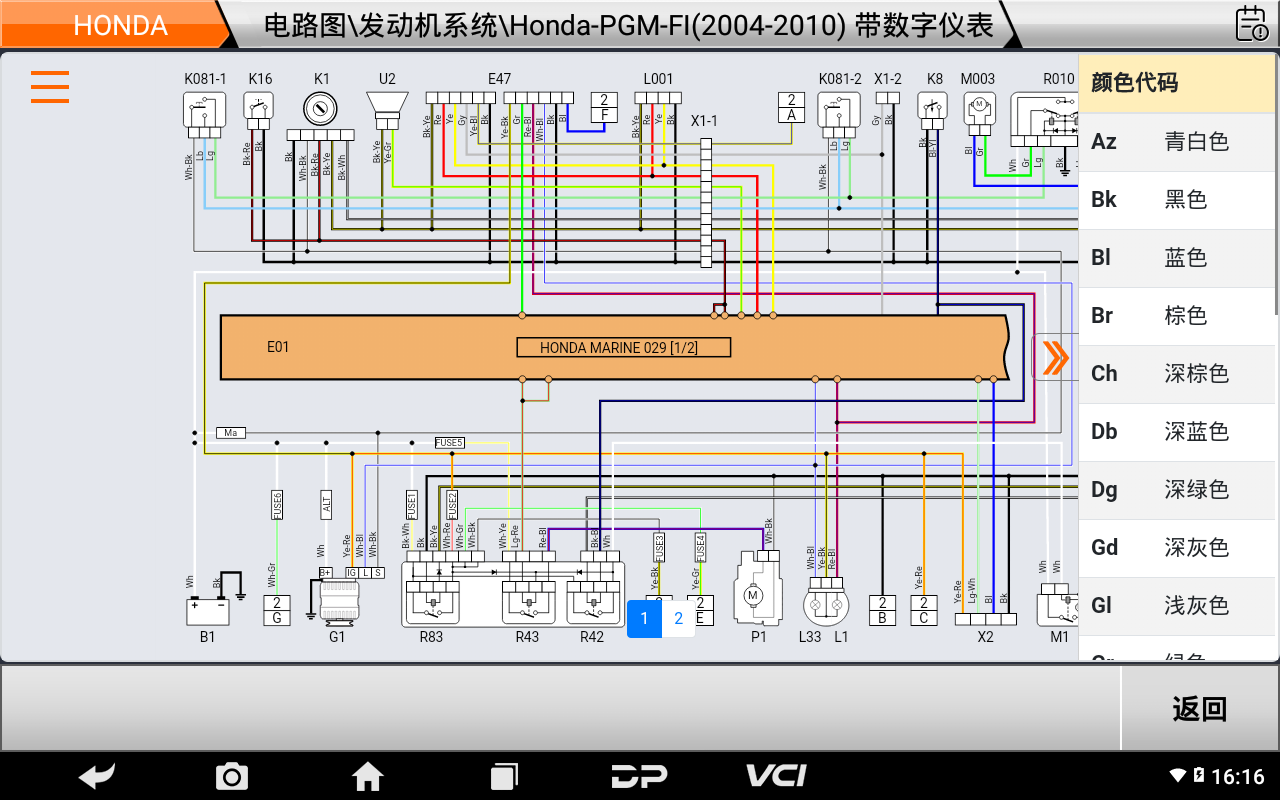
Task: Select the Ma label box
Action: (x=231, y=433)
